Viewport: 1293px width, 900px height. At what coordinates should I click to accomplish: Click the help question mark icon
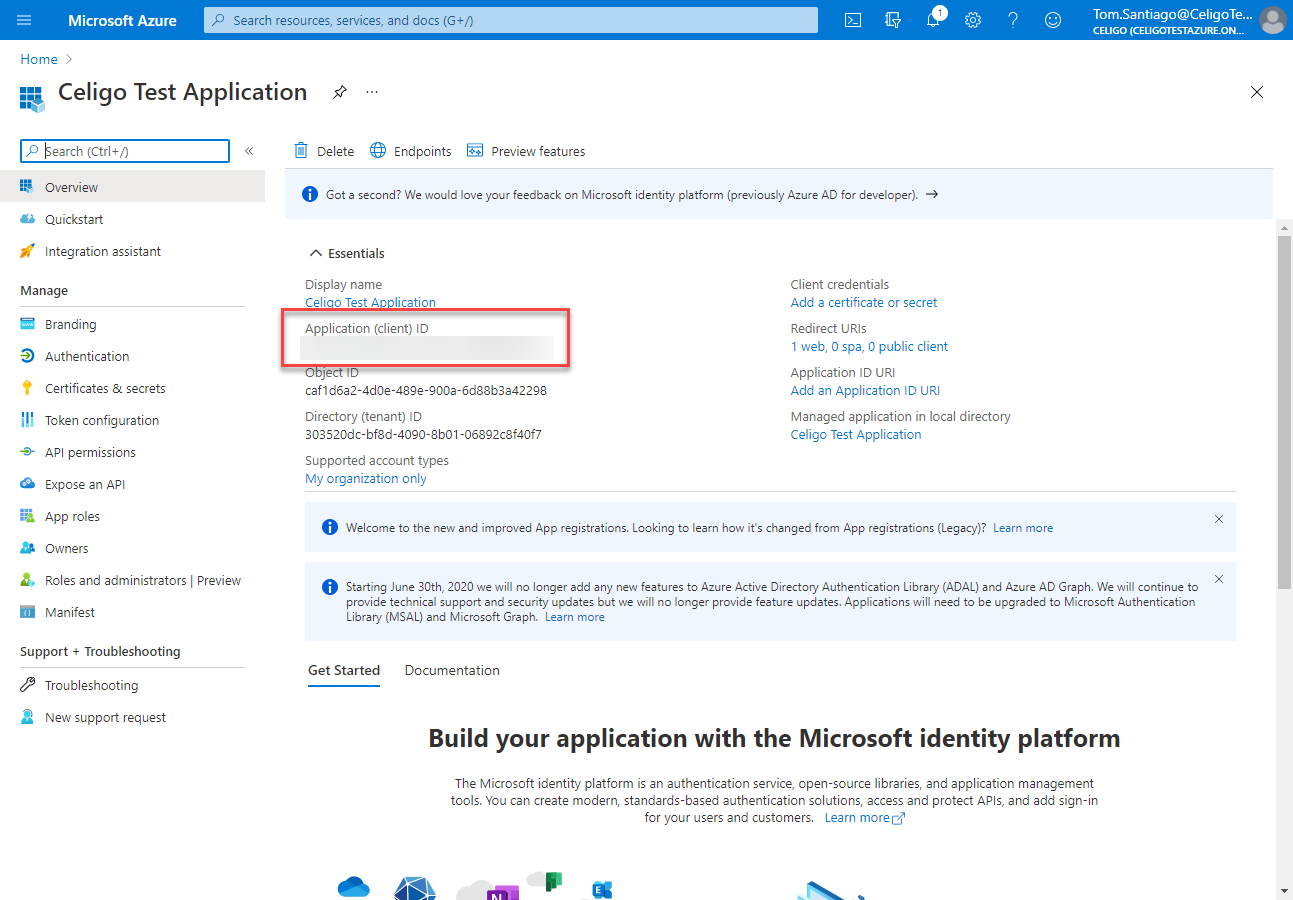1013,20
